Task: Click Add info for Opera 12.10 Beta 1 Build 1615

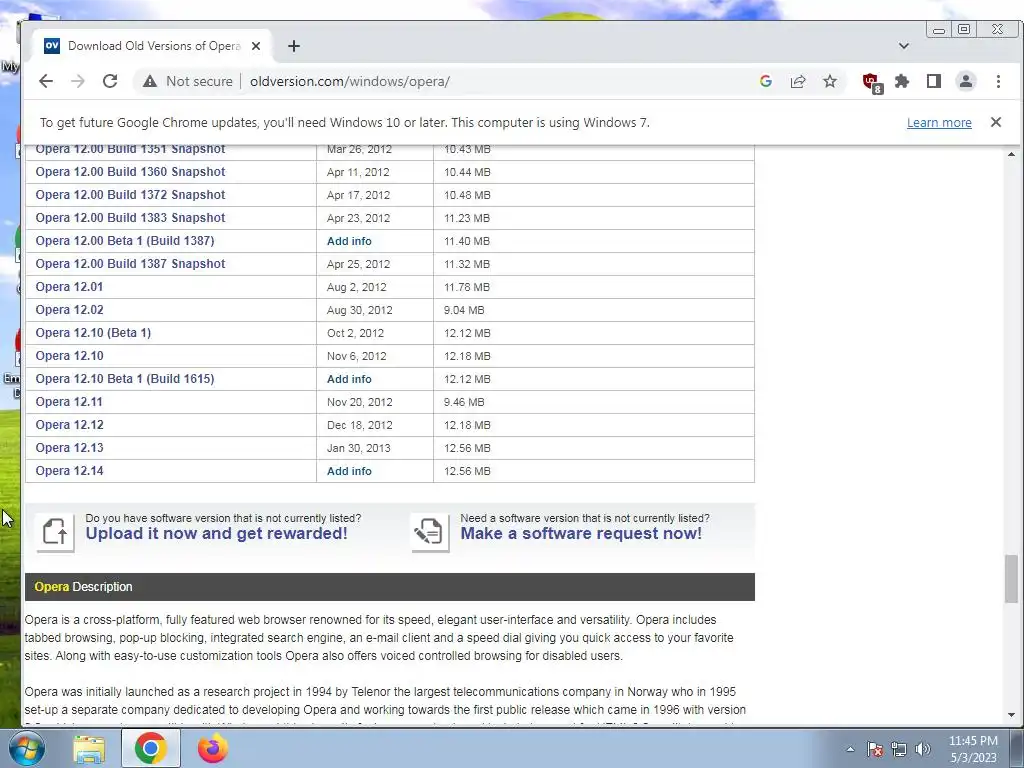Action: [349, 379]
